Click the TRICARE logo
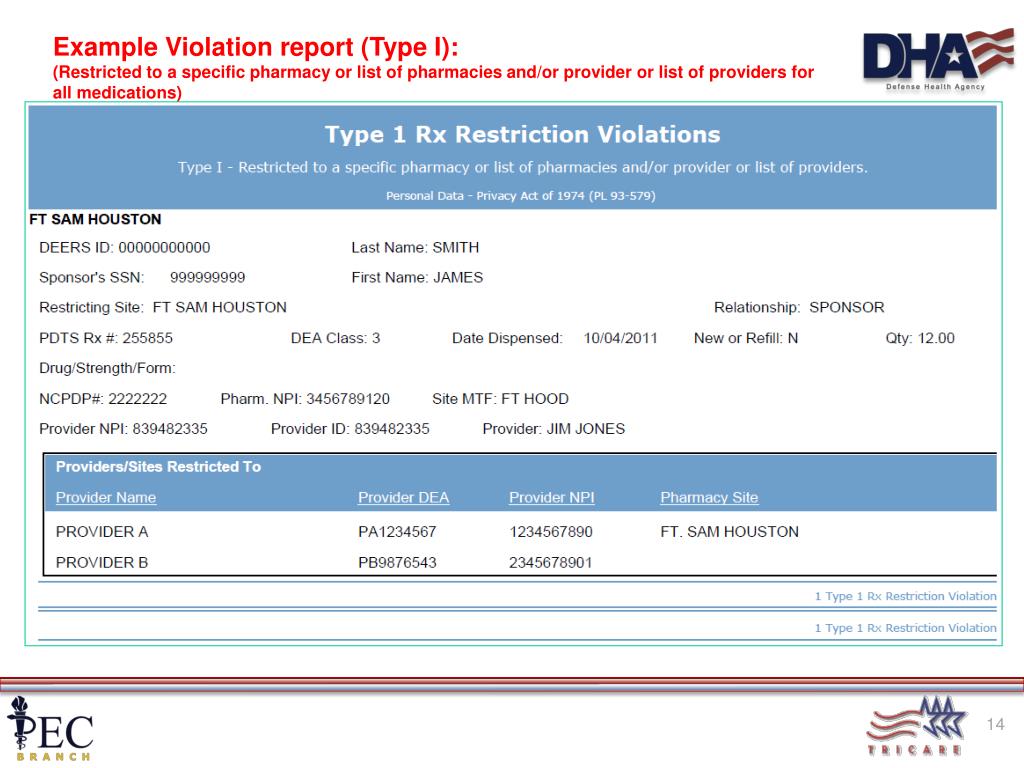The image size is (1024, 768). [916, 726]
